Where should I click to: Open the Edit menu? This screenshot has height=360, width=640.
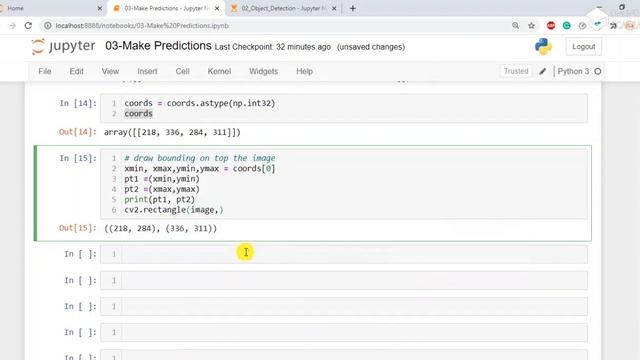coord(76,71)
